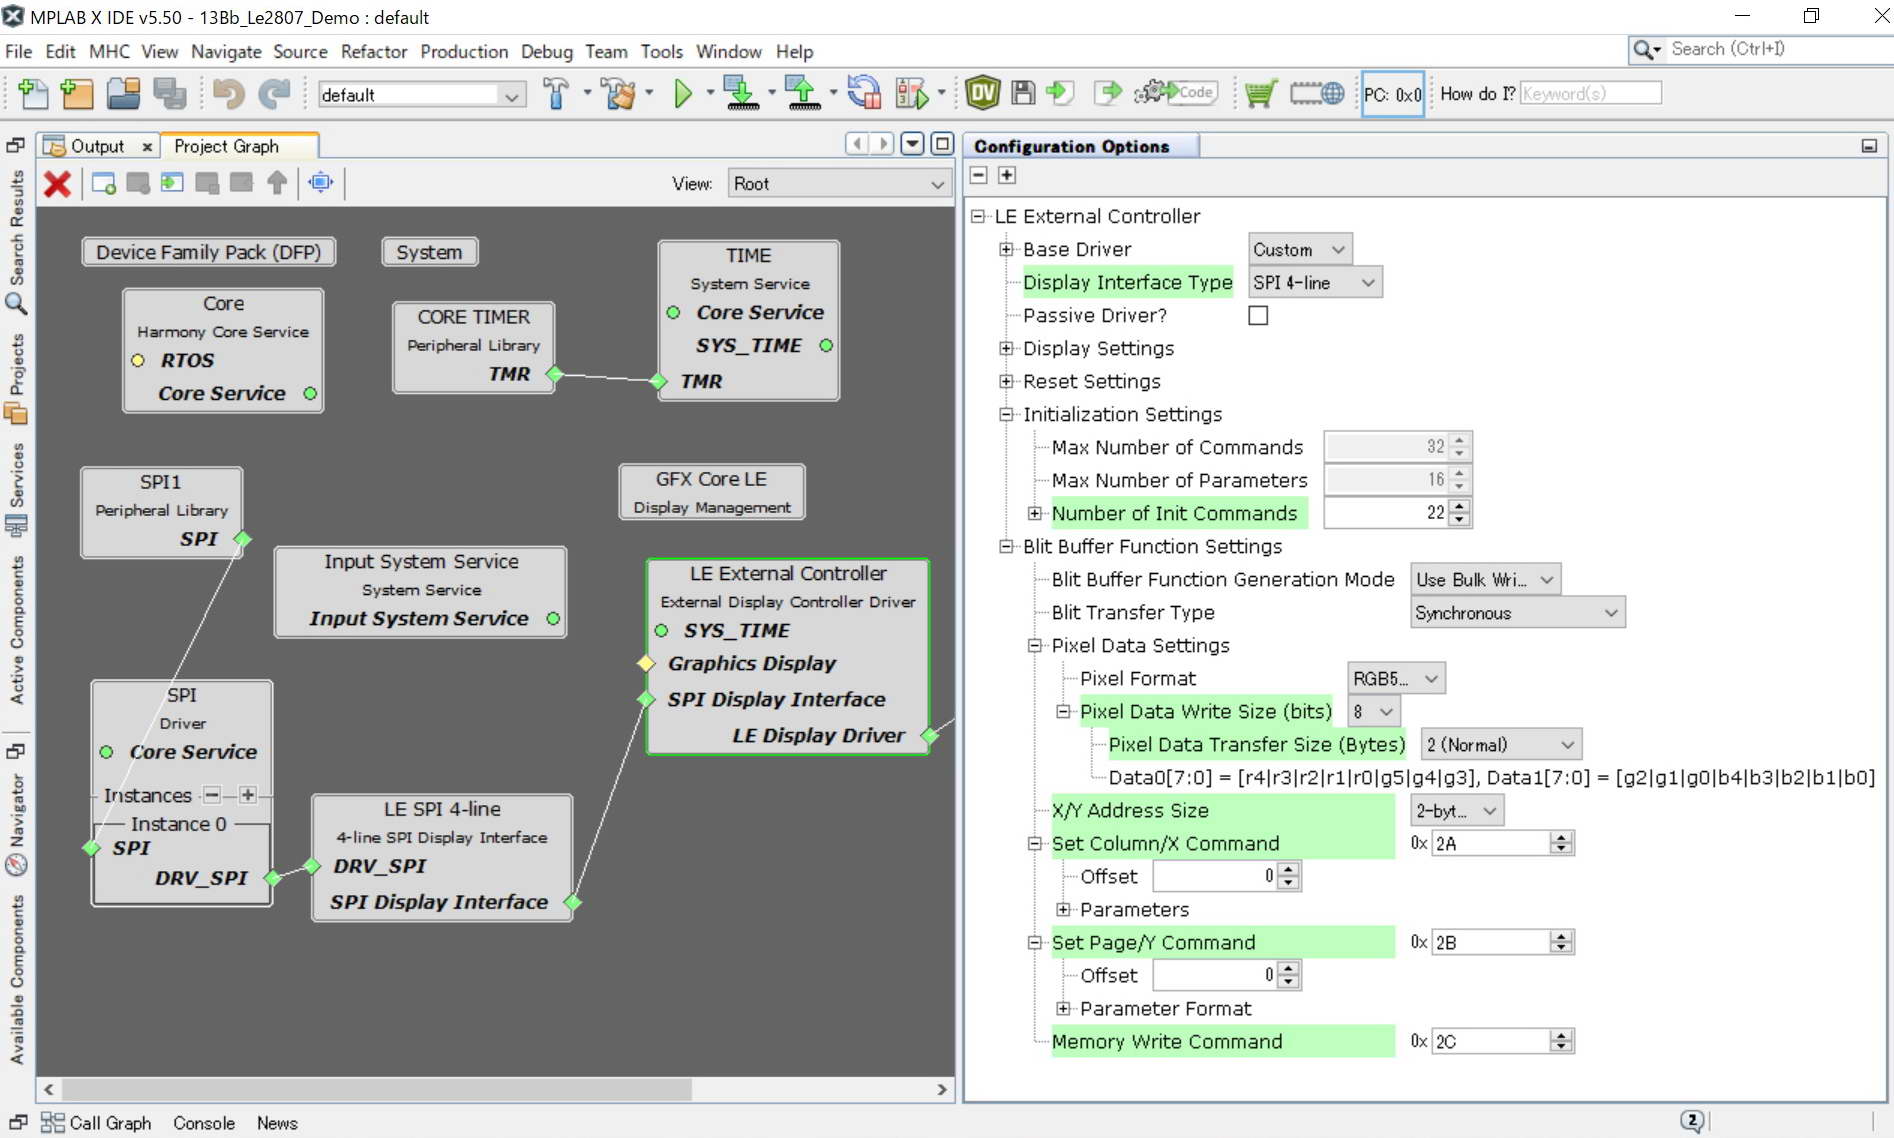Open the Base Driver Custom dropdown
This screenshot has height=1138, width=1894.
pyautogui.click(x=1300, y=249)
